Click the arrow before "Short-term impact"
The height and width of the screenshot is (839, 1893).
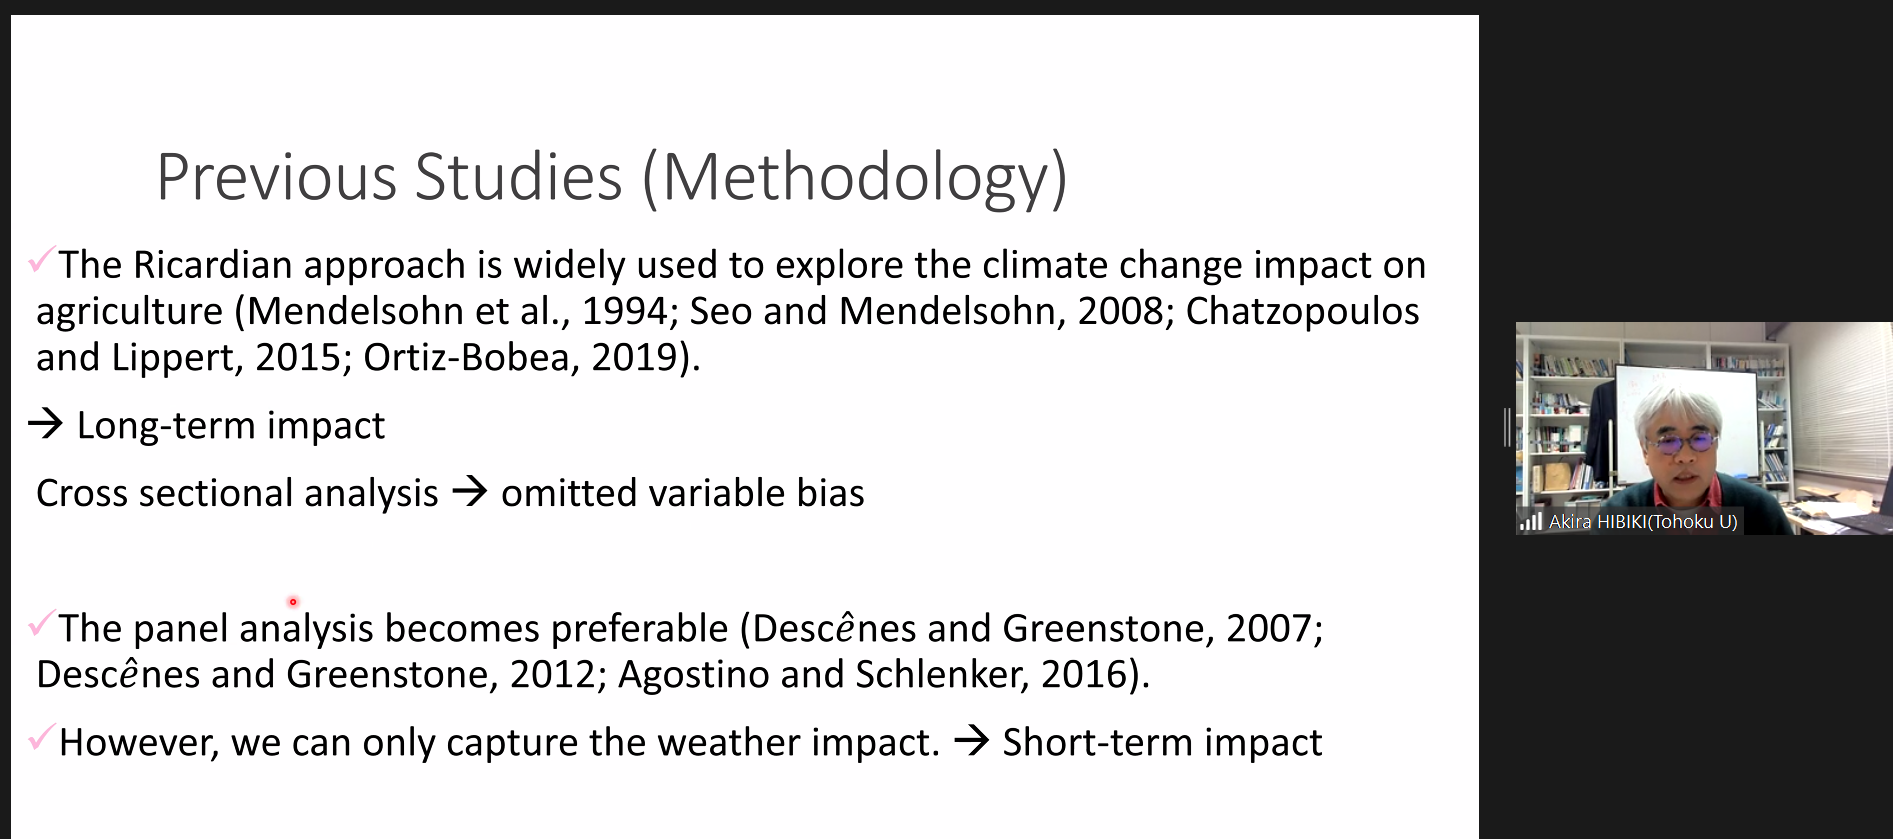(971, 741)
